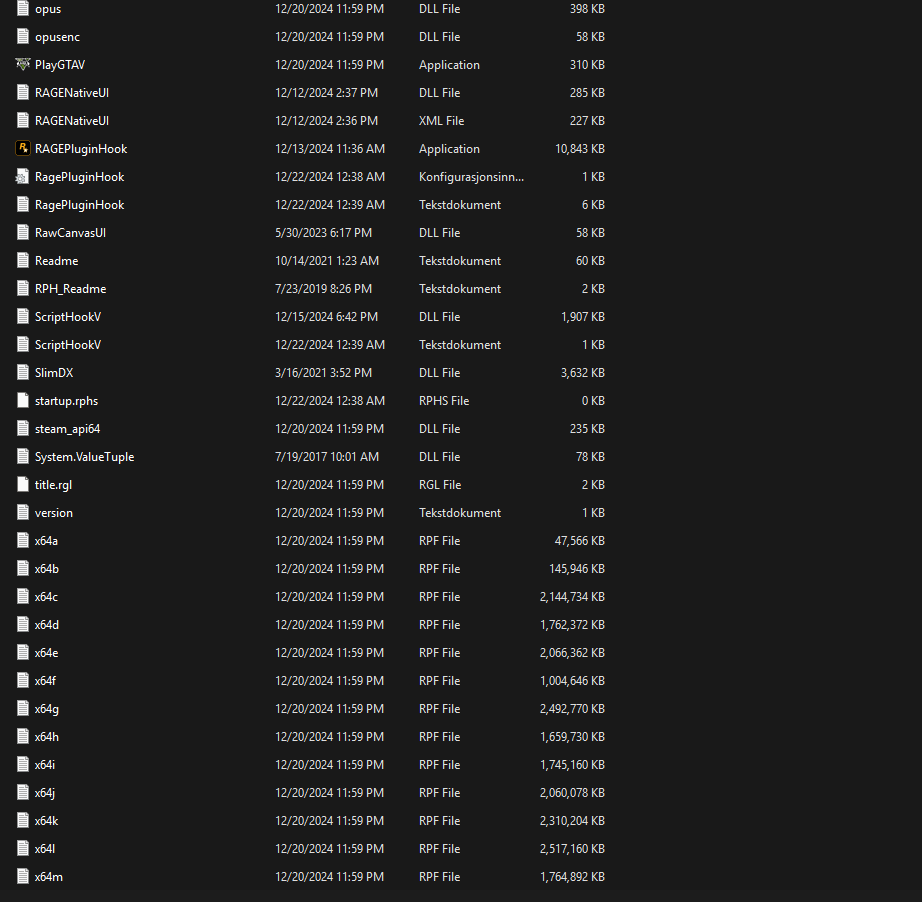This screenshot has height=902, width=922.
Task: Click the title.rgl blank file icon
Action: point(23,485)
